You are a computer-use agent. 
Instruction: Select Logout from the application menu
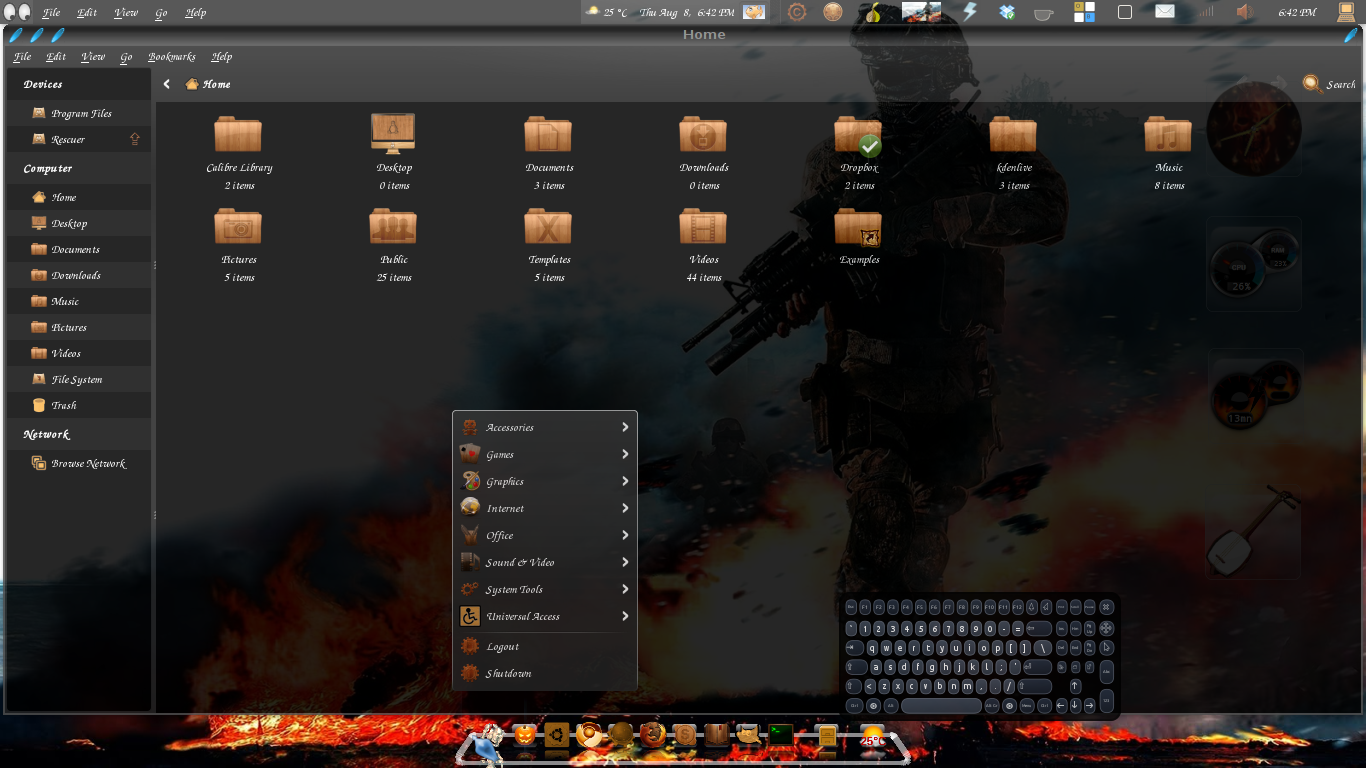pyautogui.click(x=545, y=646)
